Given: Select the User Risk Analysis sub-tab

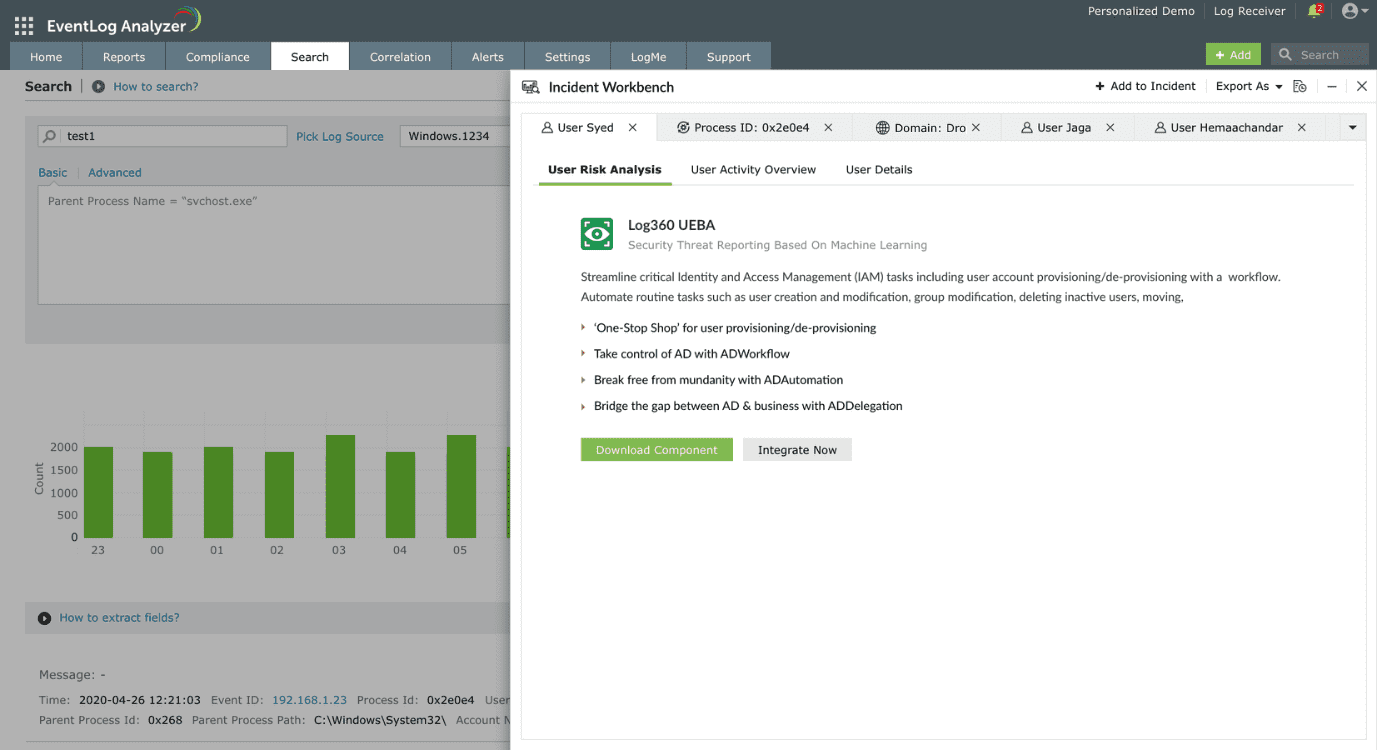Looking at the screenshot, I should 605,170.
